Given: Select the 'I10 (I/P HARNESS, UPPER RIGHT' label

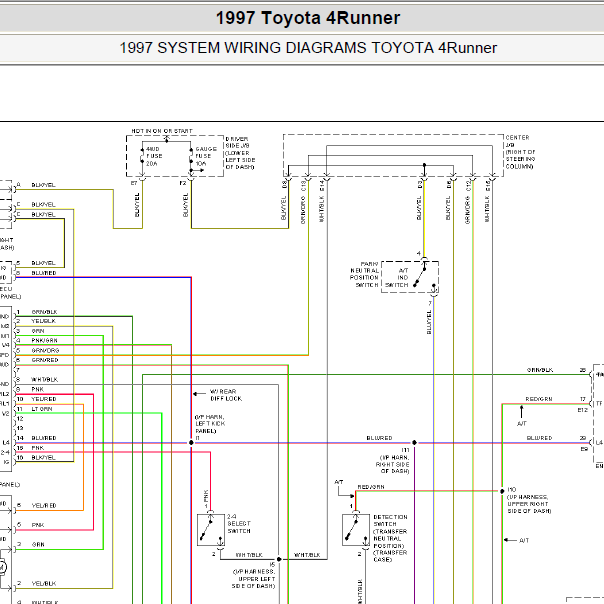Looking at the screenshot, I should [529, 500].
